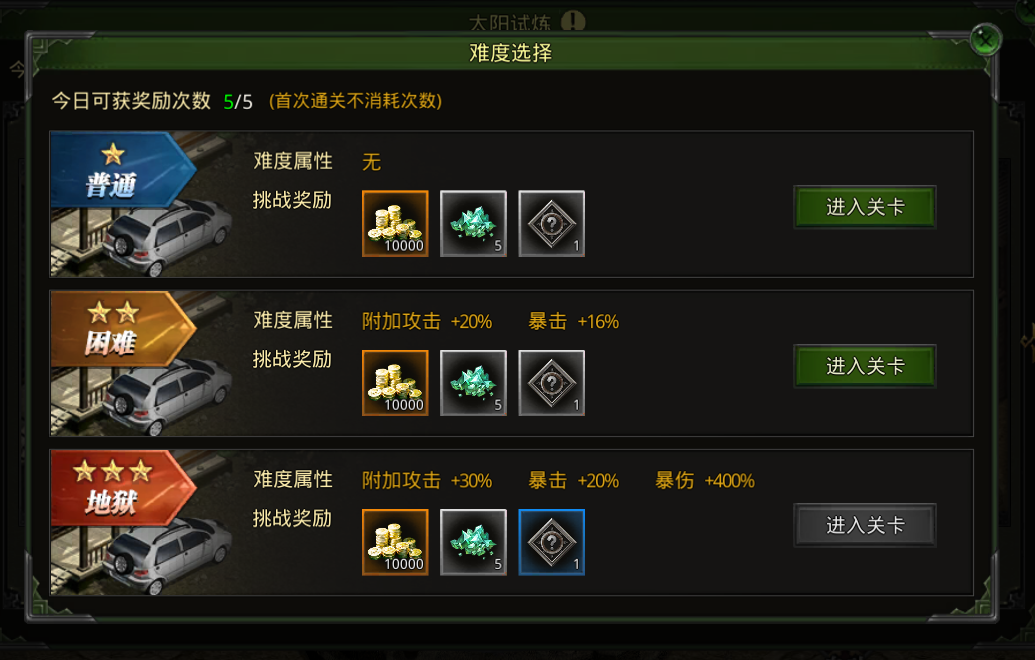Click the green crystal reward in 困难 row
This screenshot has height=660, width=1035.
click(x=473, y=383)
